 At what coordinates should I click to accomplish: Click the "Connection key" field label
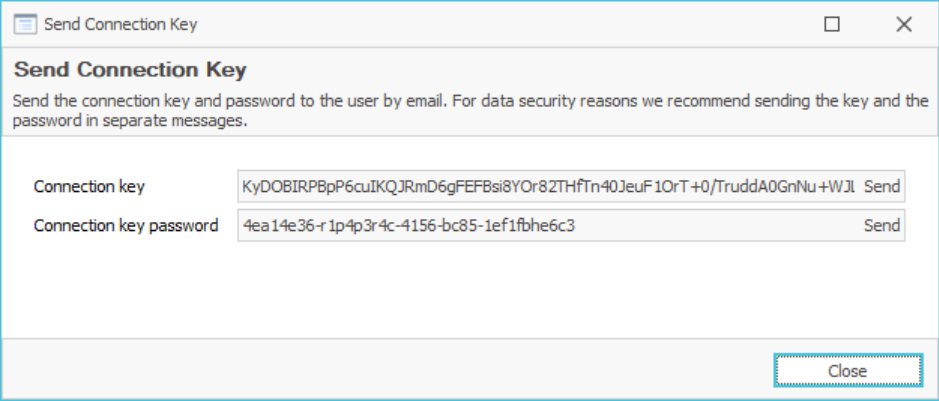click(89, 186)
